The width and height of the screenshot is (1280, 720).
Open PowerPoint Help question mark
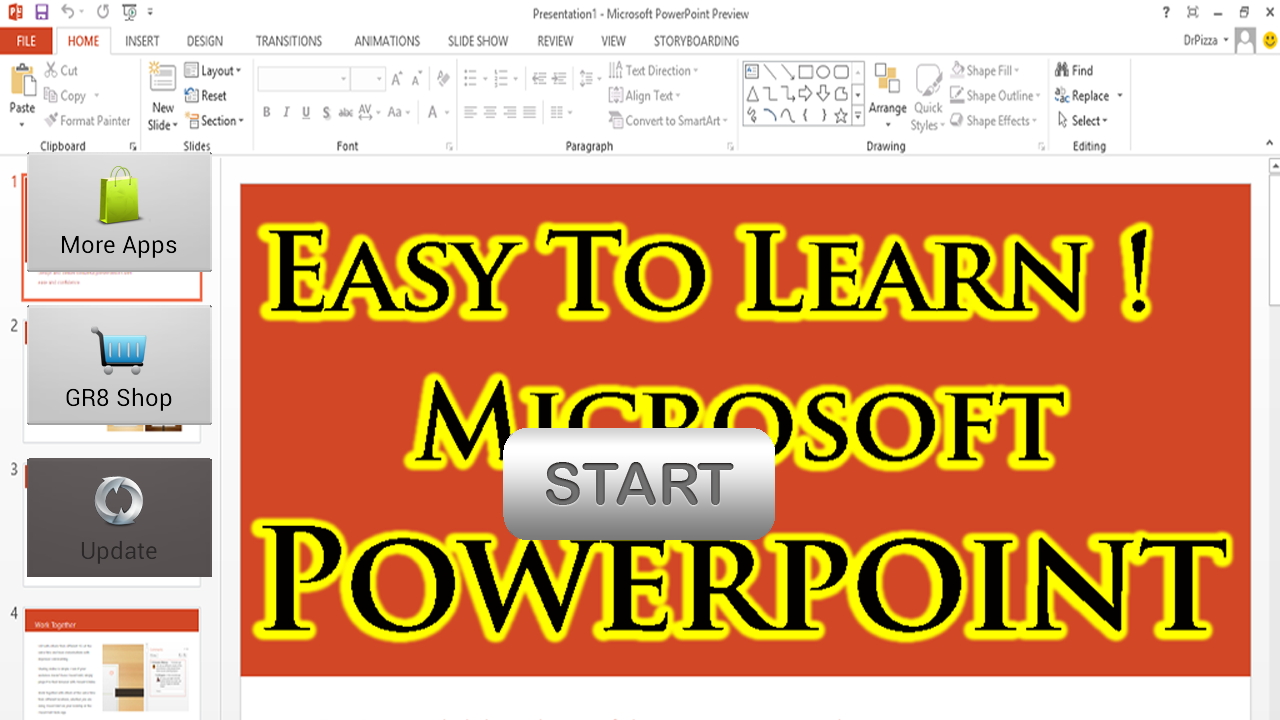1166,13
